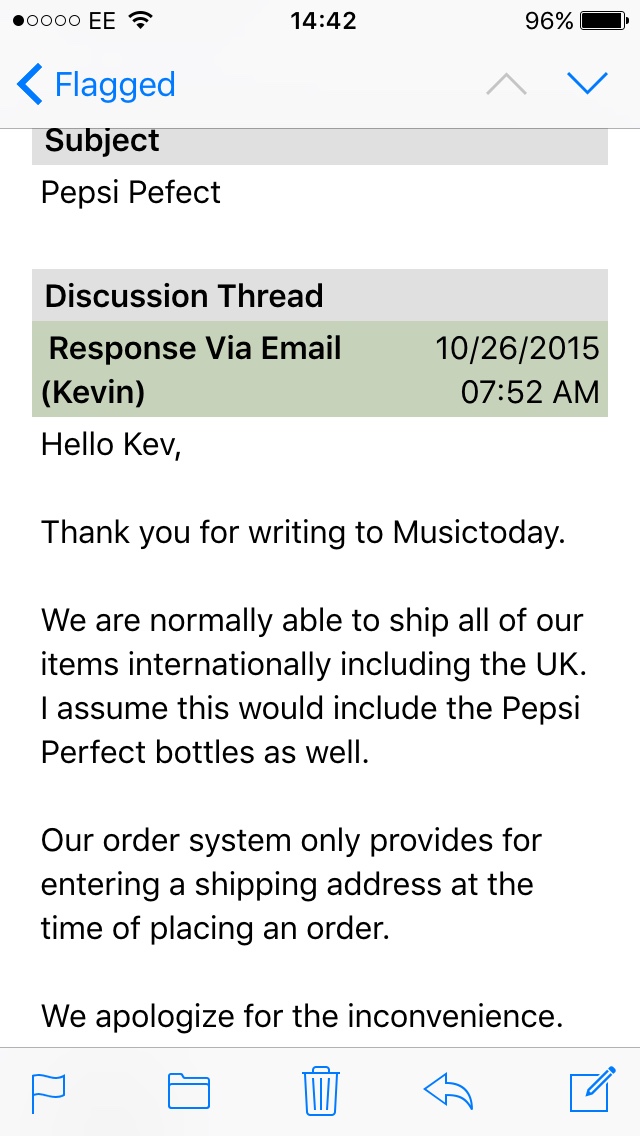The height and width of the screenshot is (1136, 640).
Task: Tap the Hello Kev greeting line
Action: pyautogui.click(x=110, y=444)
